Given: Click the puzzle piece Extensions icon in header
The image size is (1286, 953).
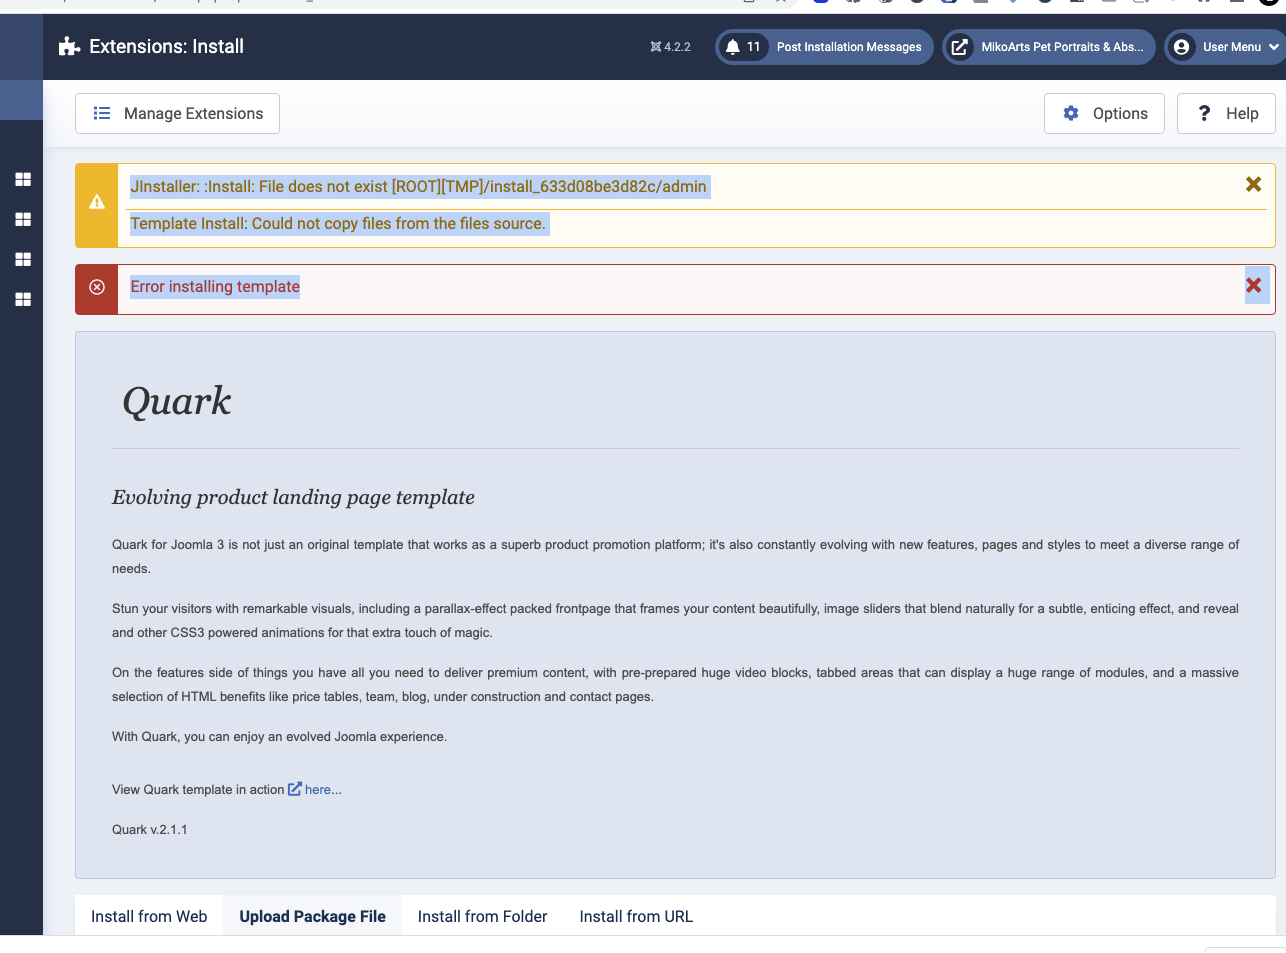Looking at the screenshot, I should (69, 47).
